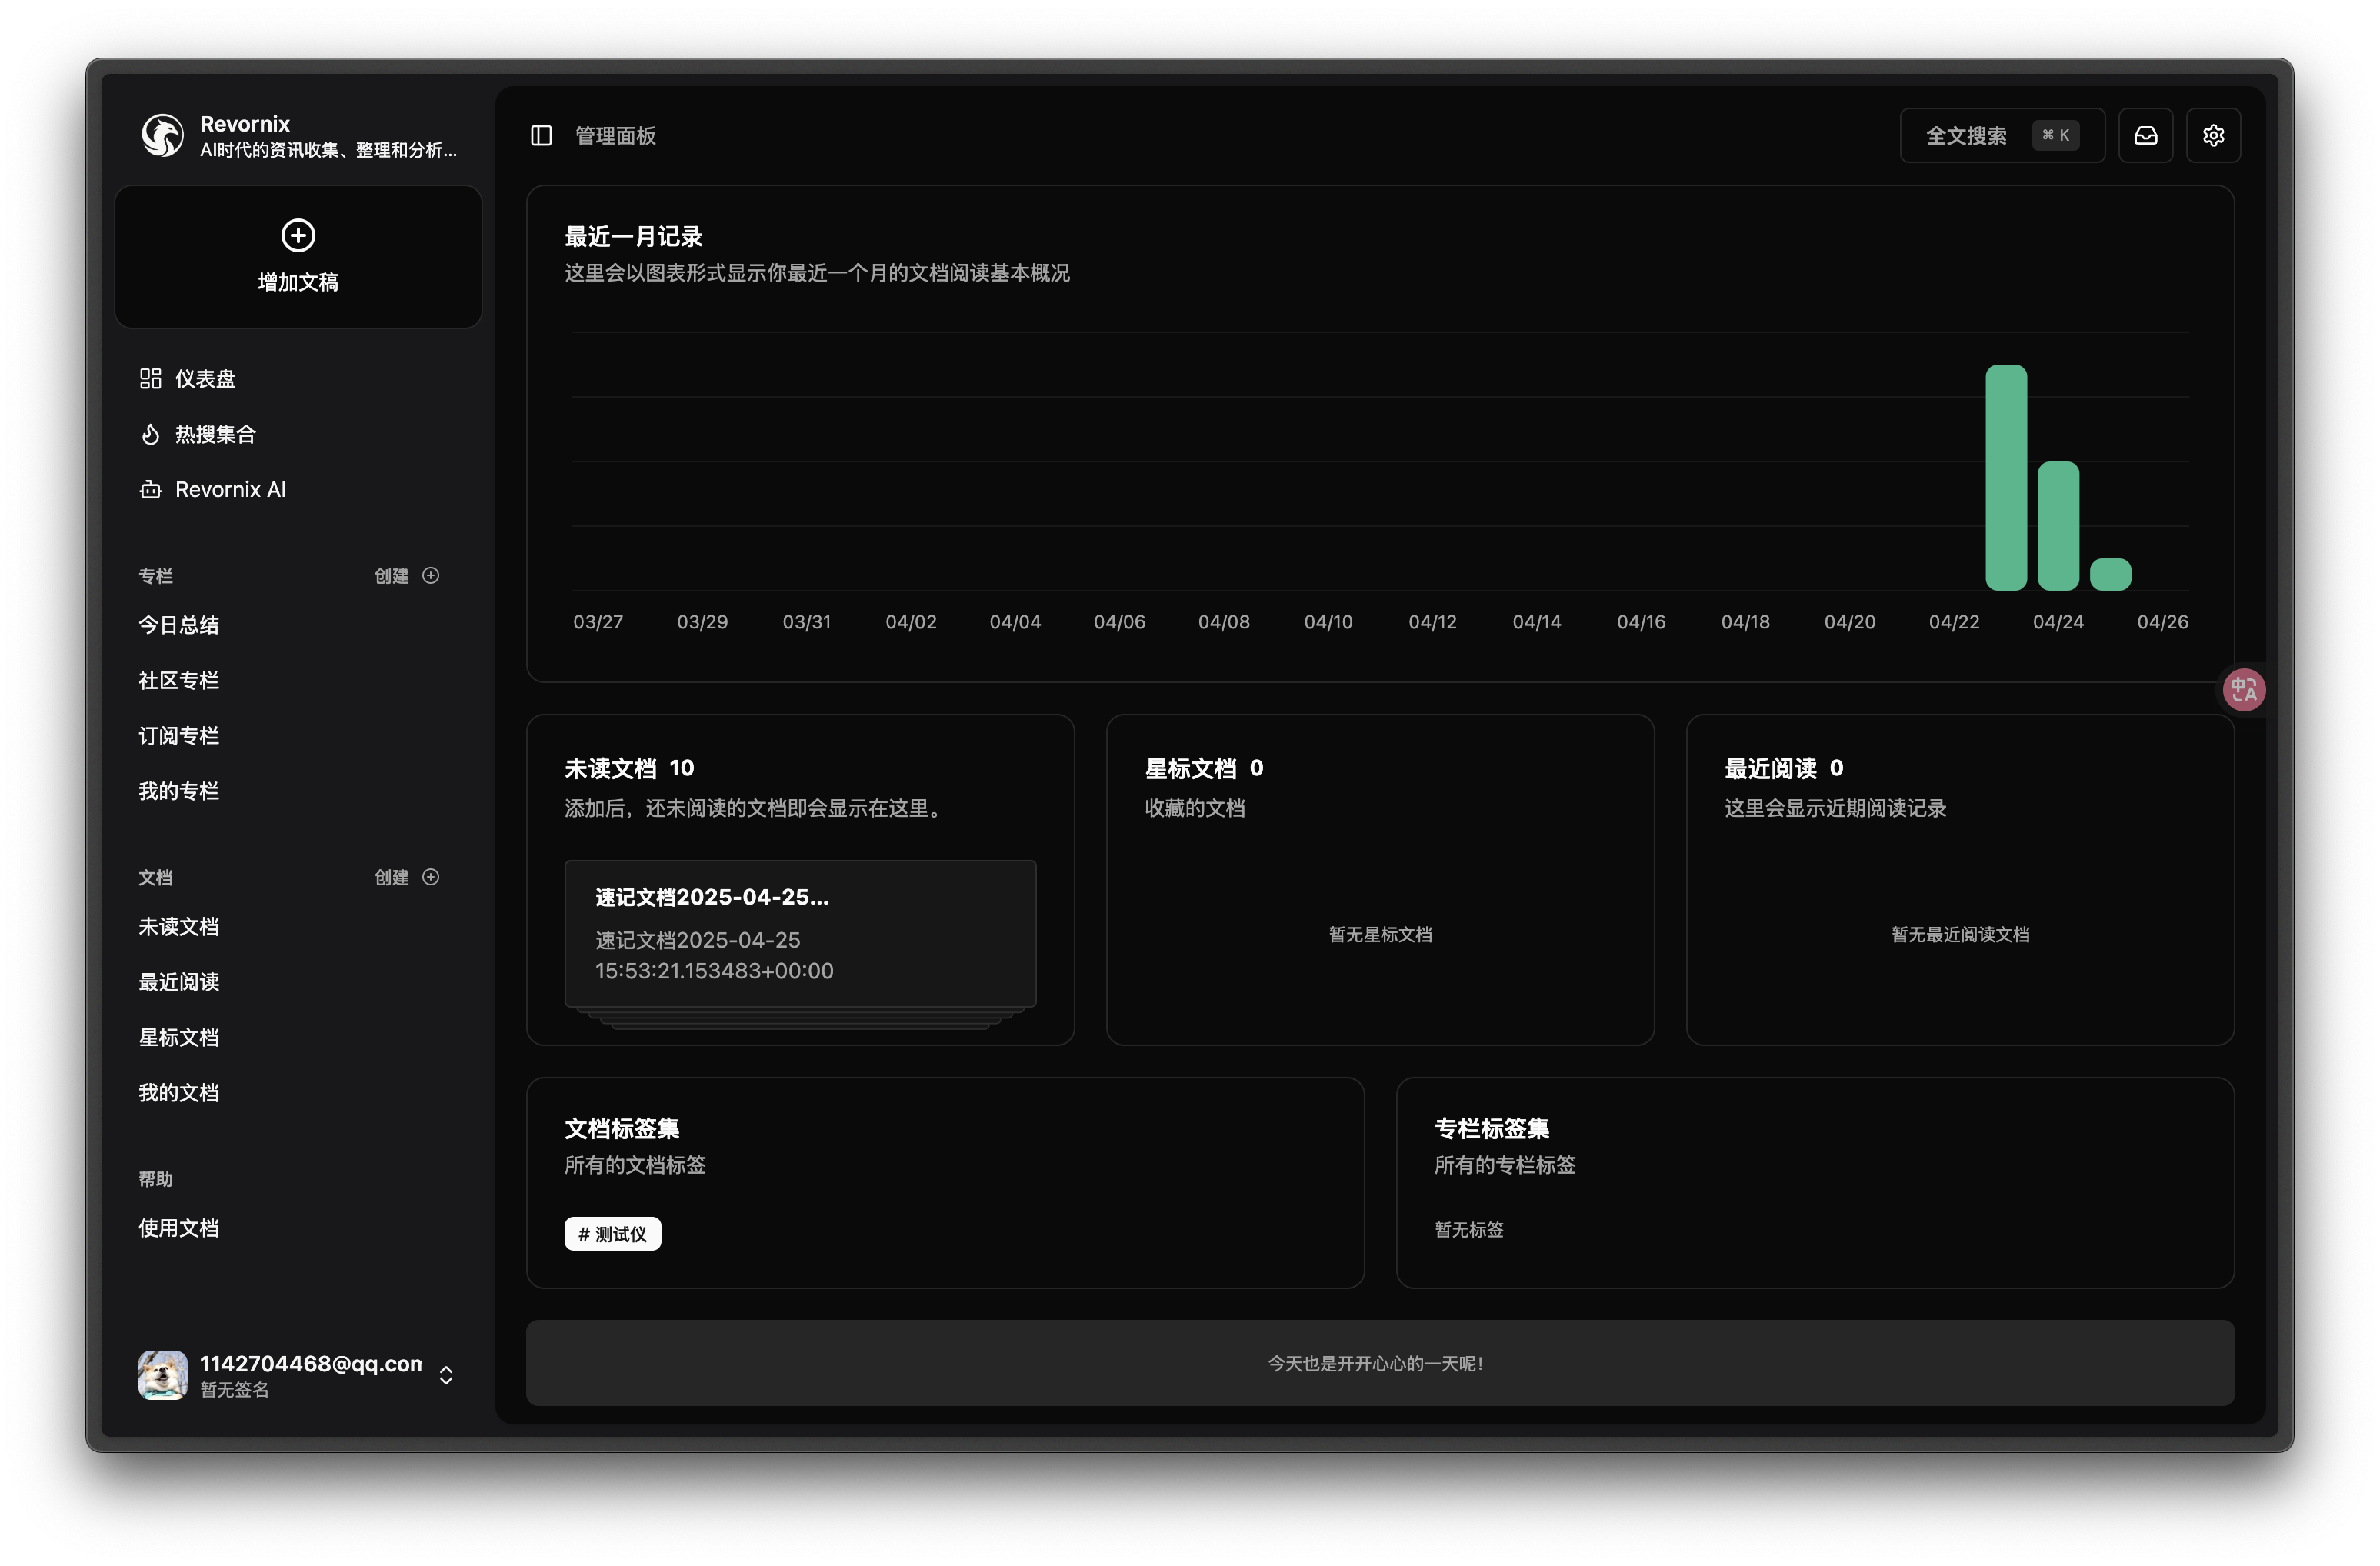Click the 热搜集合 flame icon
Image resolution: width=2380 pixels, height=1566 pixels.
coord(150,434)
